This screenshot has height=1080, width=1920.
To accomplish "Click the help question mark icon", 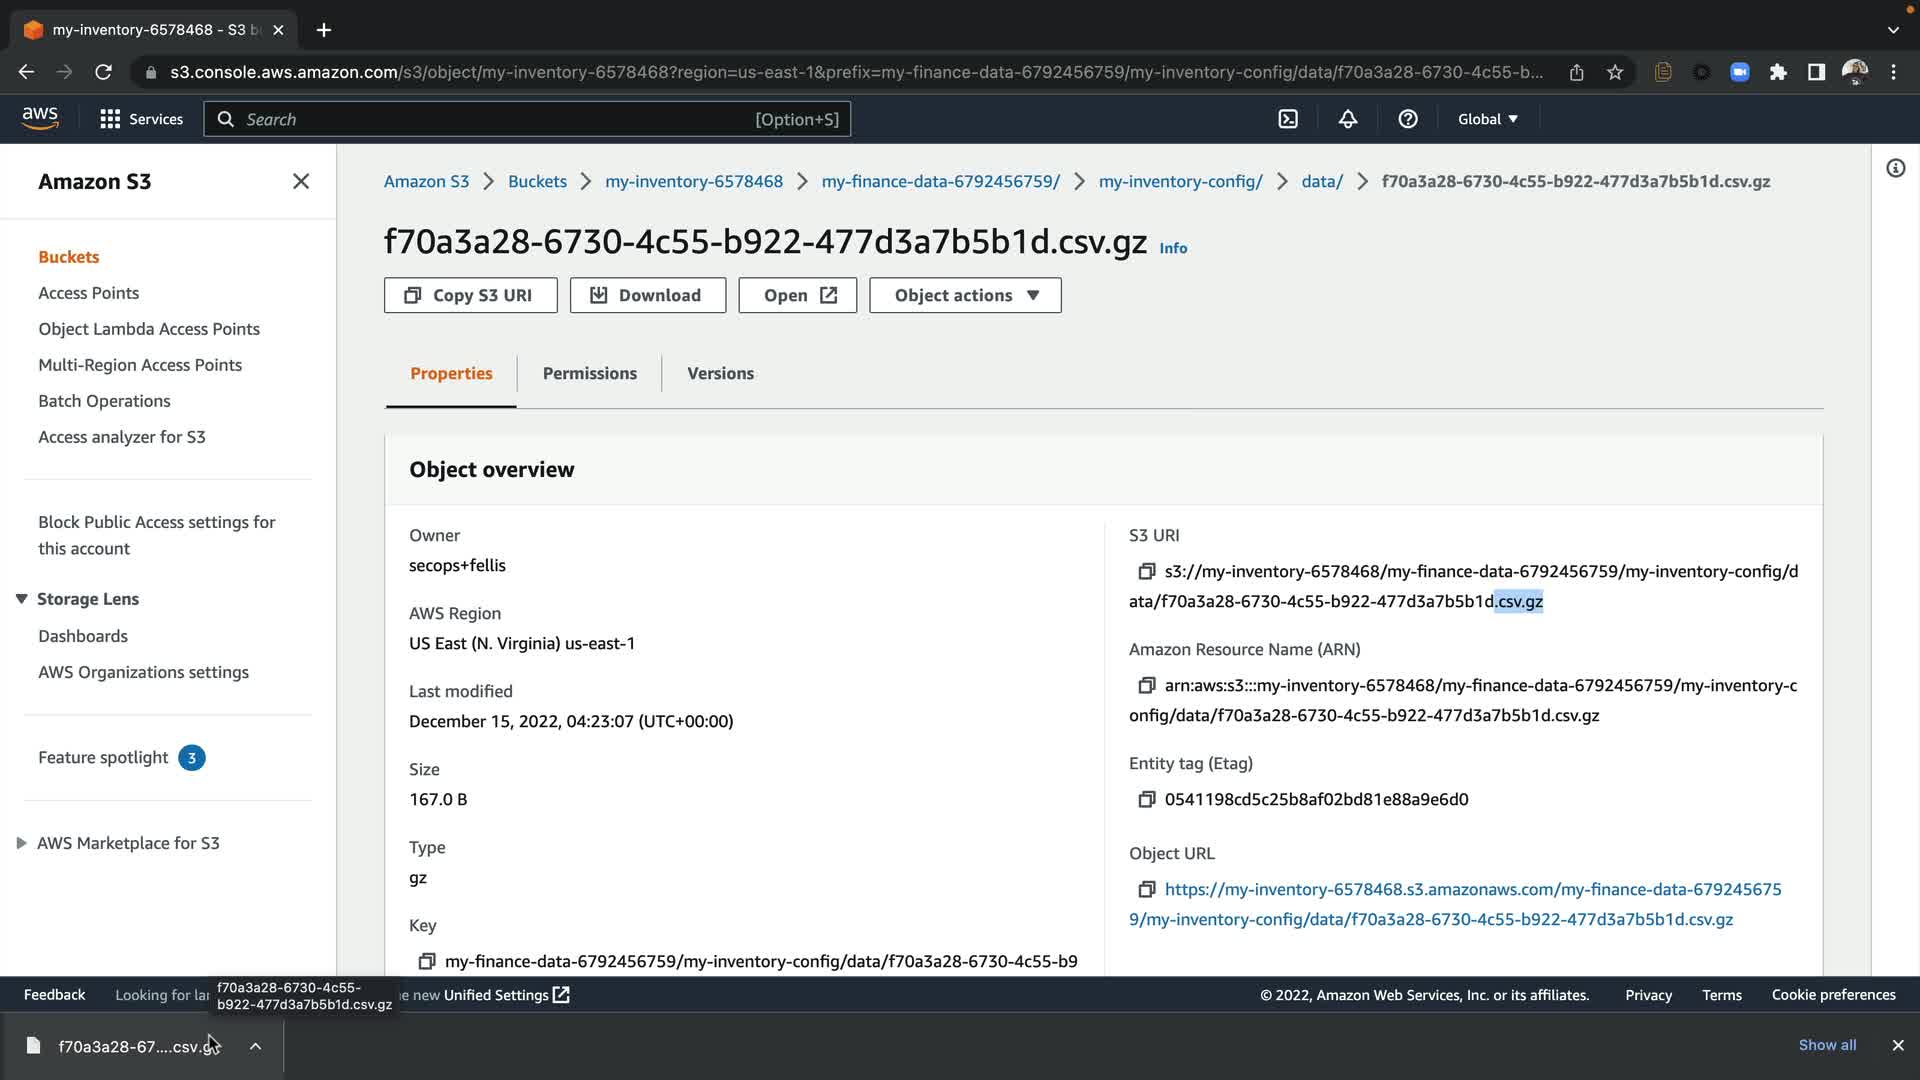I will click(x=1408, y=119).
